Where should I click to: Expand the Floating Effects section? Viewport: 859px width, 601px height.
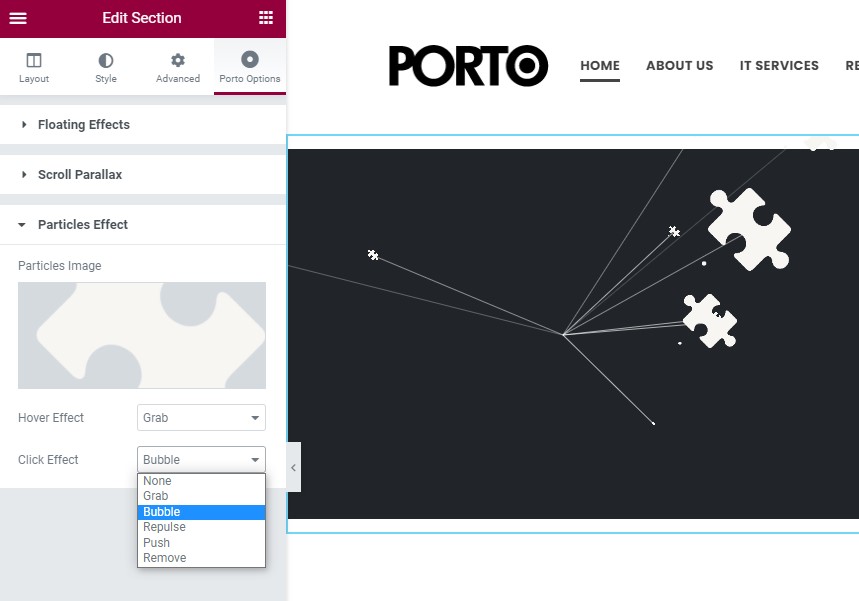point(142,125)
